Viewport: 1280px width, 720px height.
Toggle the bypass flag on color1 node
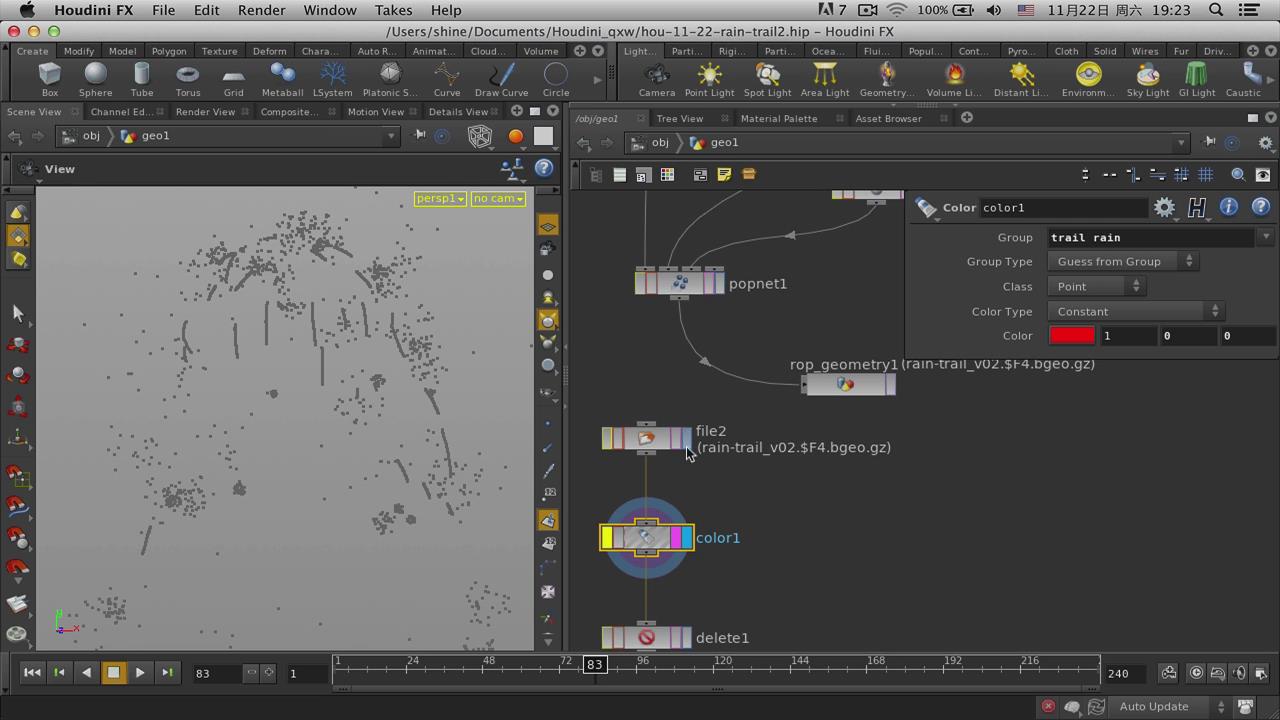pos(607,538)
